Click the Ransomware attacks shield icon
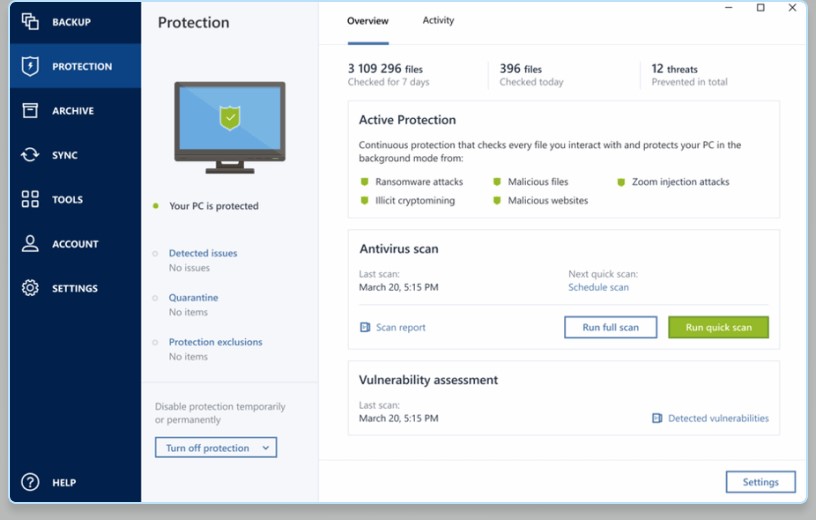The width and height of the screenshot is (816, 520). (x=364, y=182)
